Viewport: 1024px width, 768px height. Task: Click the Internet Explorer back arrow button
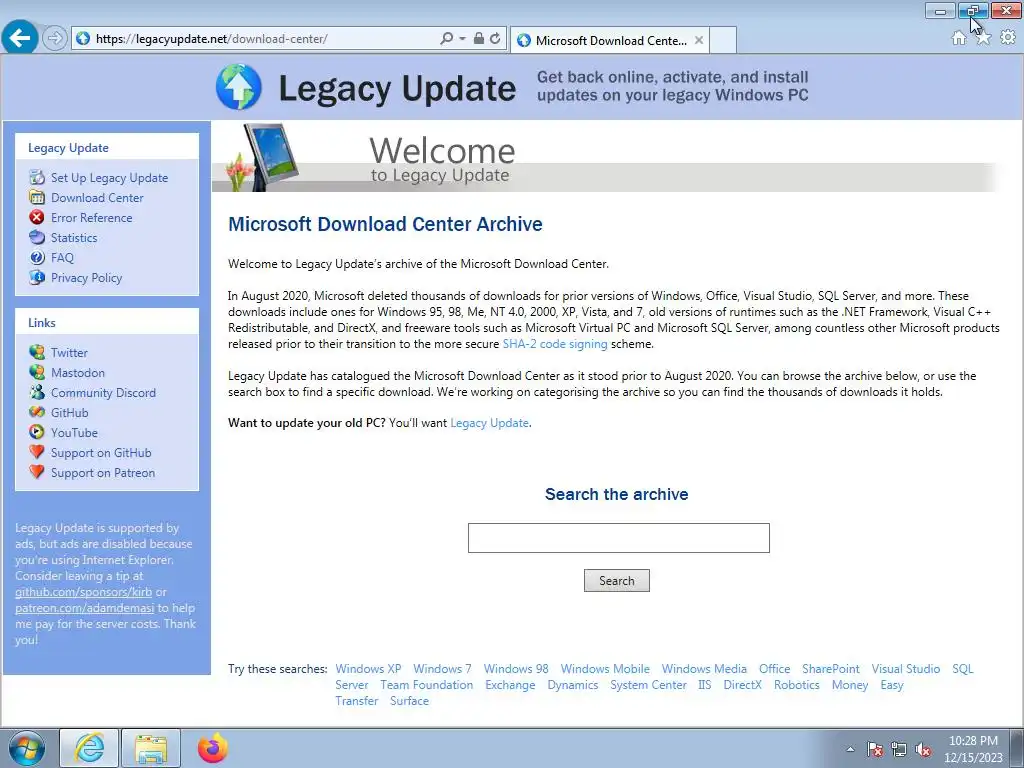20,38
